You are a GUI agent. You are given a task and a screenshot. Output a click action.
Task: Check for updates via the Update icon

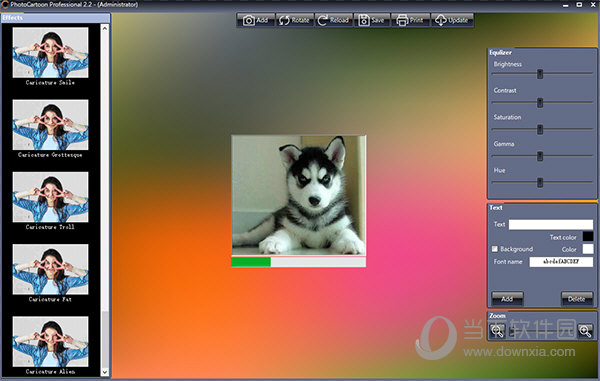coord(452,20)
